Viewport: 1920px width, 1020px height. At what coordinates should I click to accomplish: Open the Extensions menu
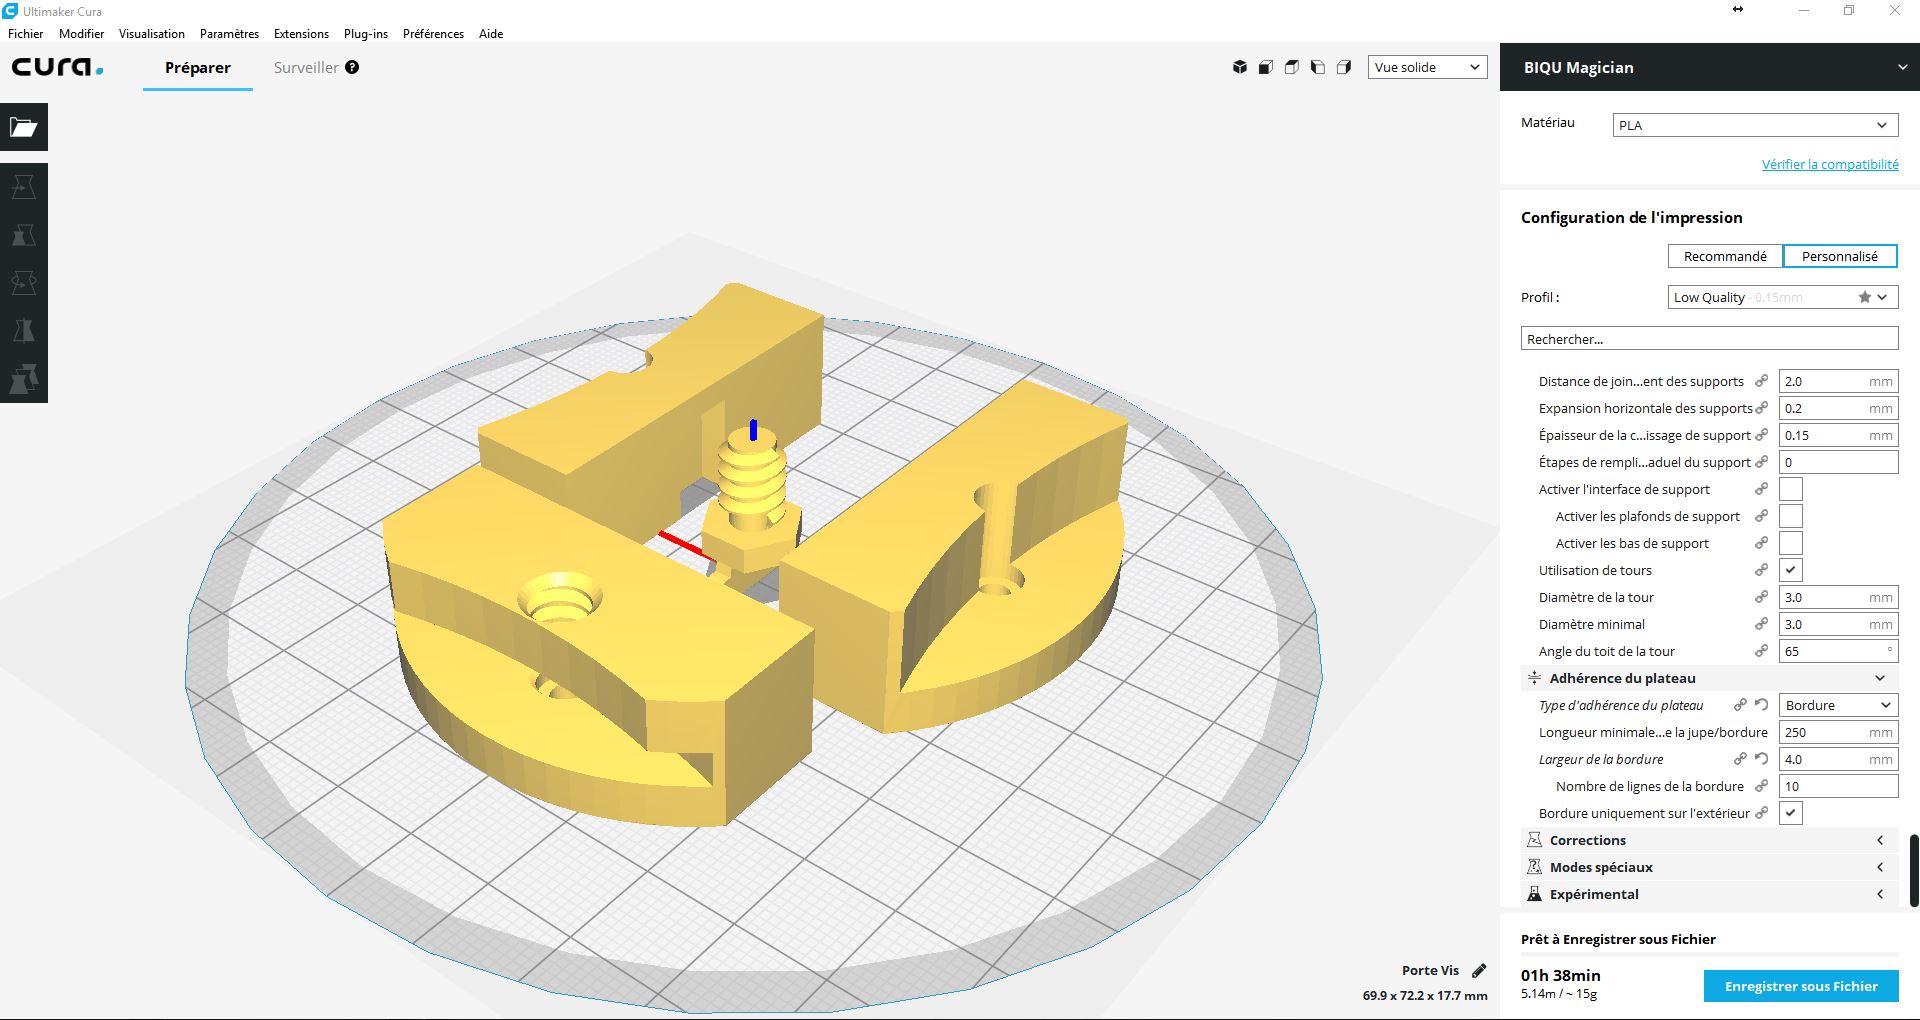(x=301, y=34)
